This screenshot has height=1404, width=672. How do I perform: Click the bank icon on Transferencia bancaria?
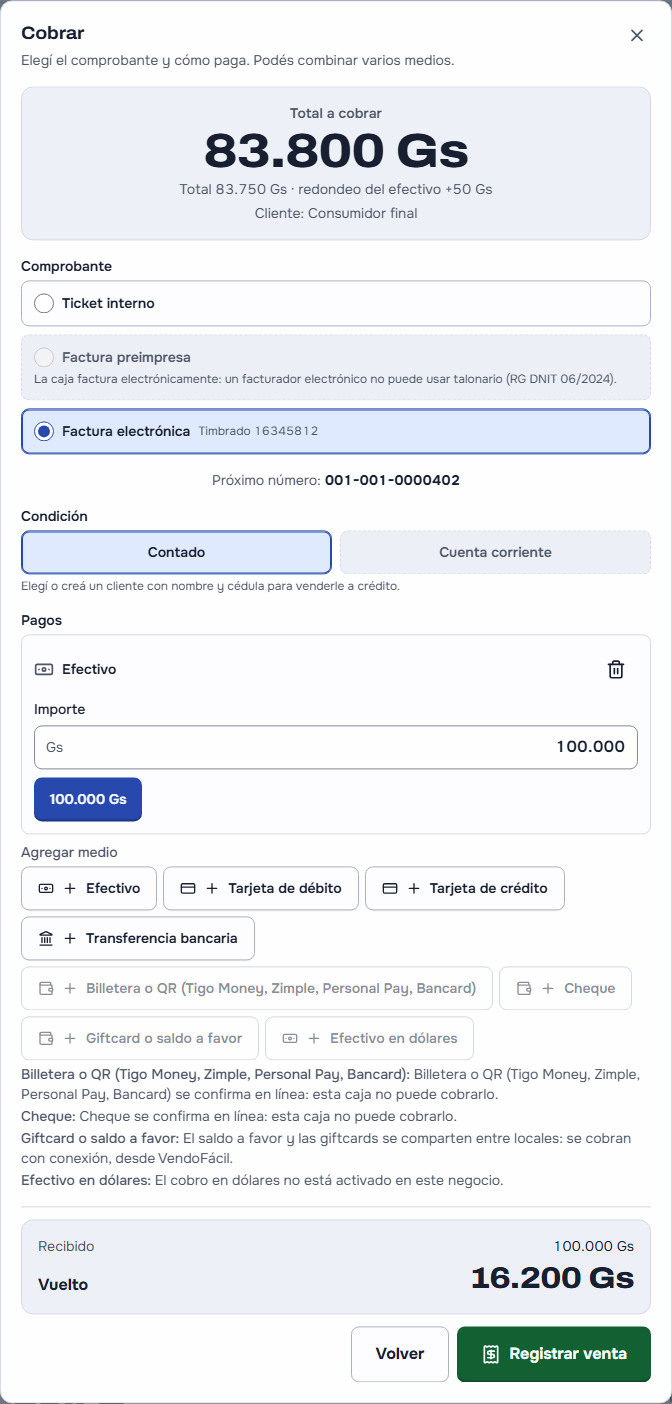(46, 938)
